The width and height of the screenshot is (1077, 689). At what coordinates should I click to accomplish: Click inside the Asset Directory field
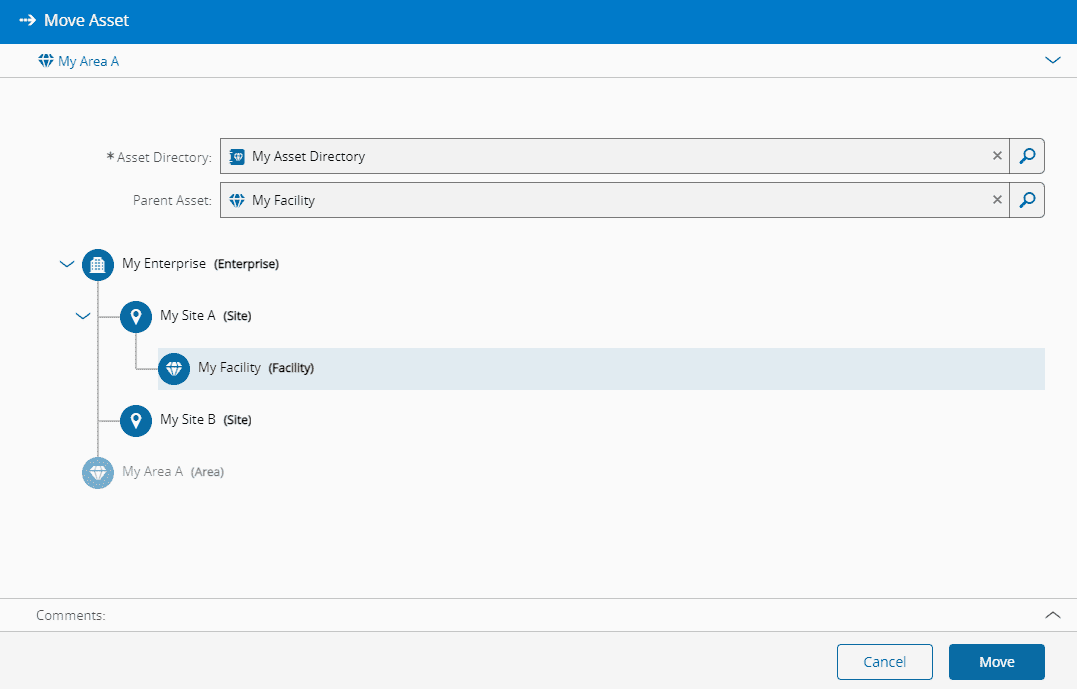[600, 156]
